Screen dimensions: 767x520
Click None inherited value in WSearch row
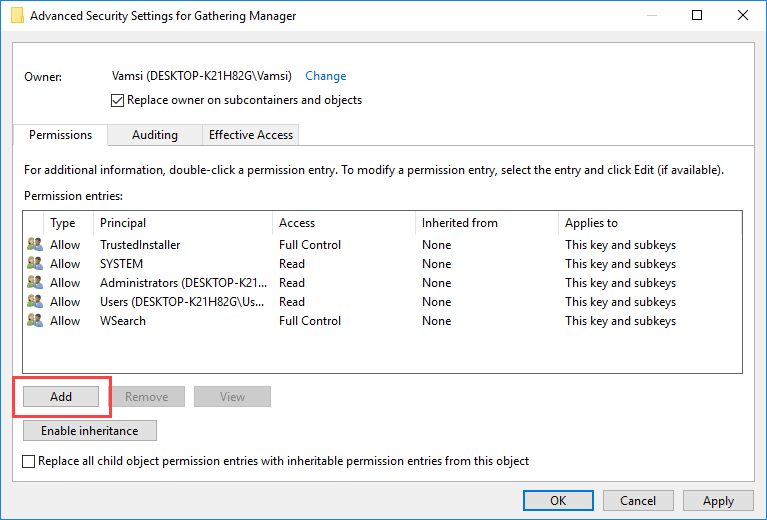click(x=436, y=321)
